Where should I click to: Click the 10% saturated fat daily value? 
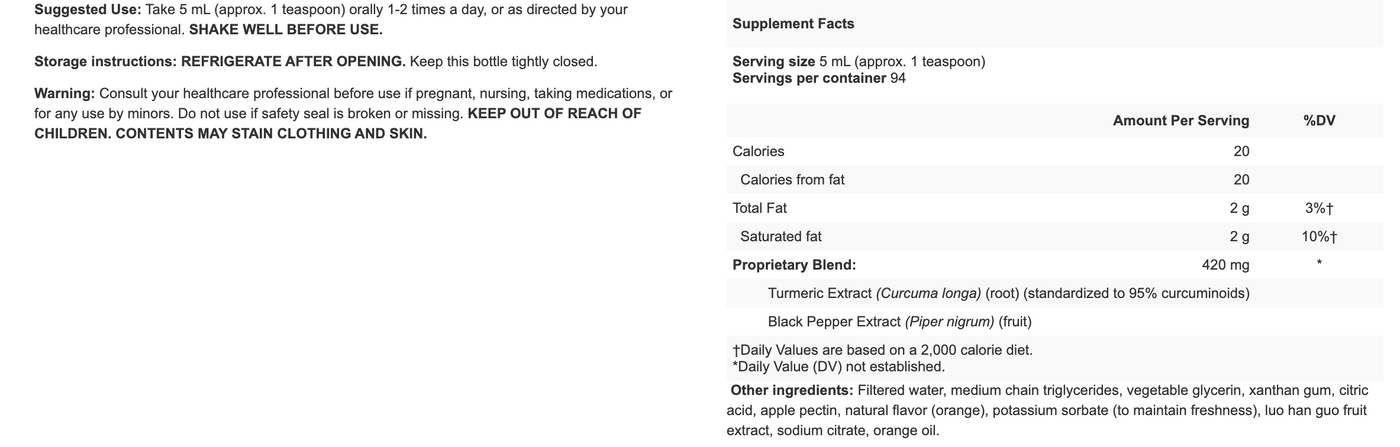(1319, 237)
